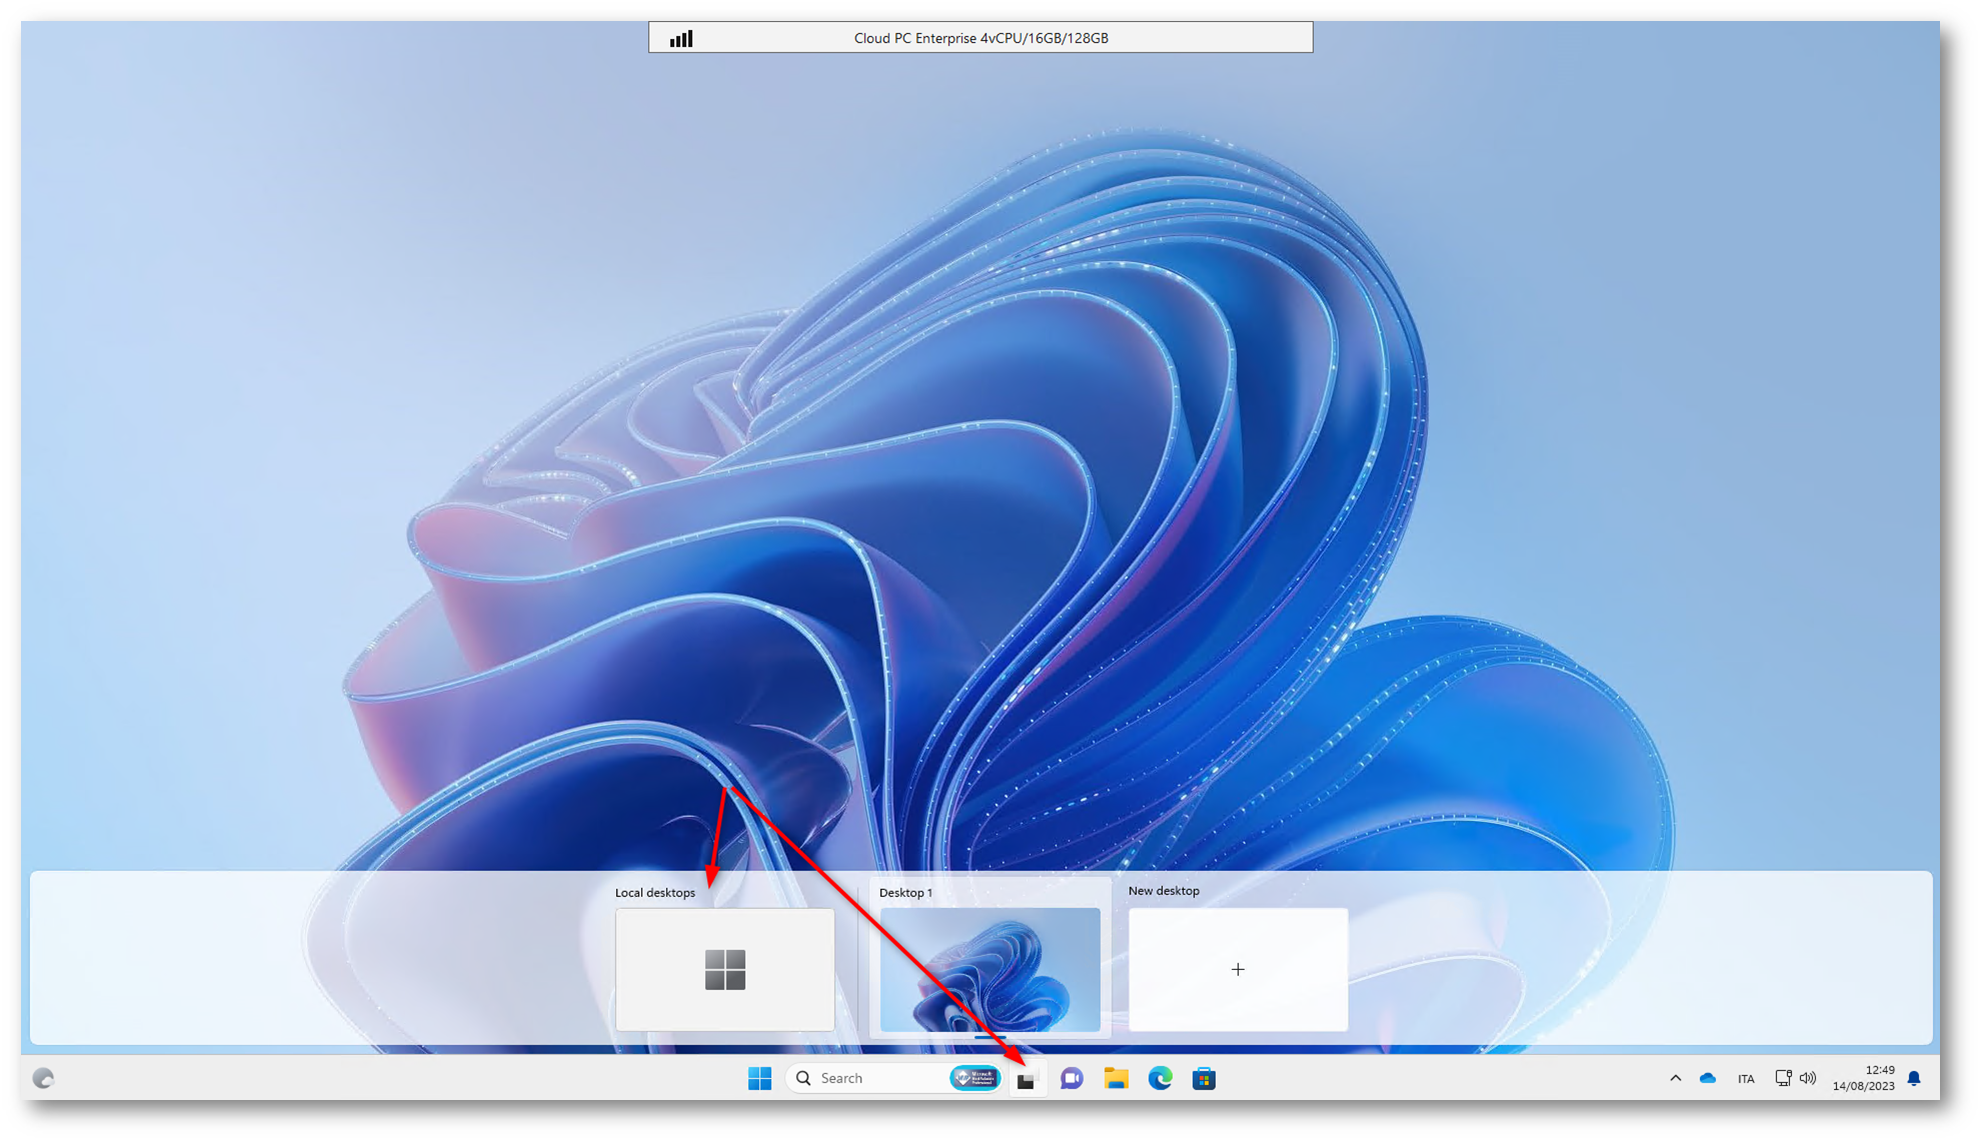Image resolution: width=1982 pixels, height=1142 pixels.
Task: Check the connection signal strength icon
Action: pyautogui.click(x=681, y=38)
